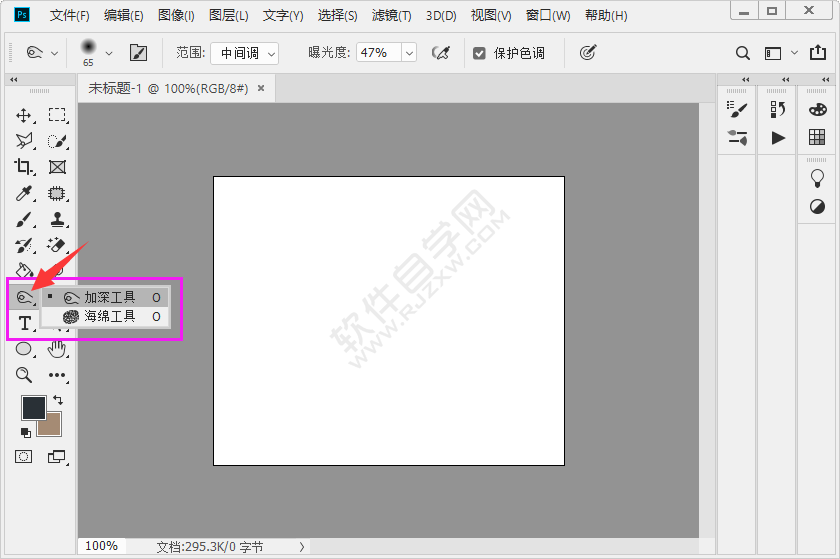Open the 文件(F) menu

(70, 16)
